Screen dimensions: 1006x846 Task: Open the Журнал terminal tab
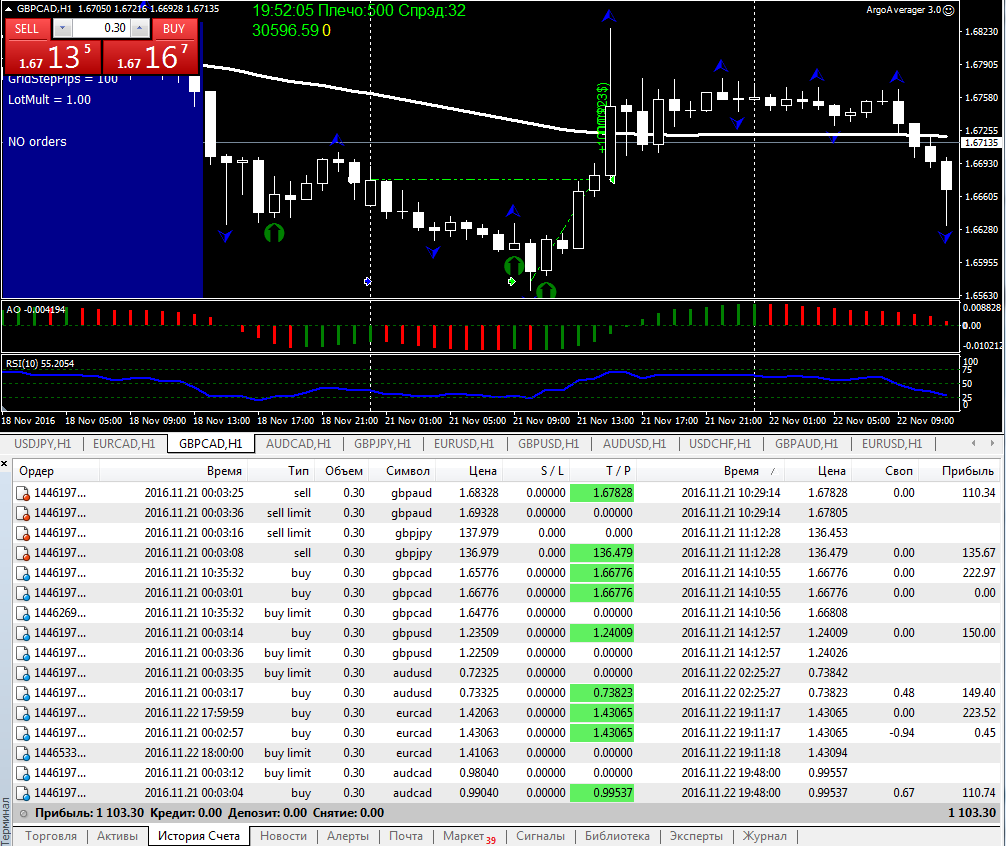click(764, 836)
